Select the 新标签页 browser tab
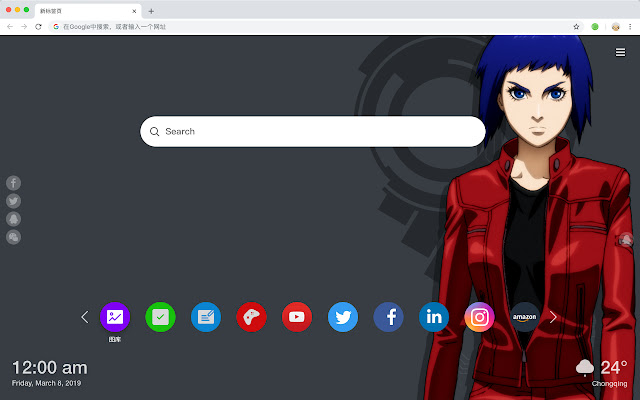The width and height of the screenshot is (640, 400). pyautogui.click(x=88, y=11)
